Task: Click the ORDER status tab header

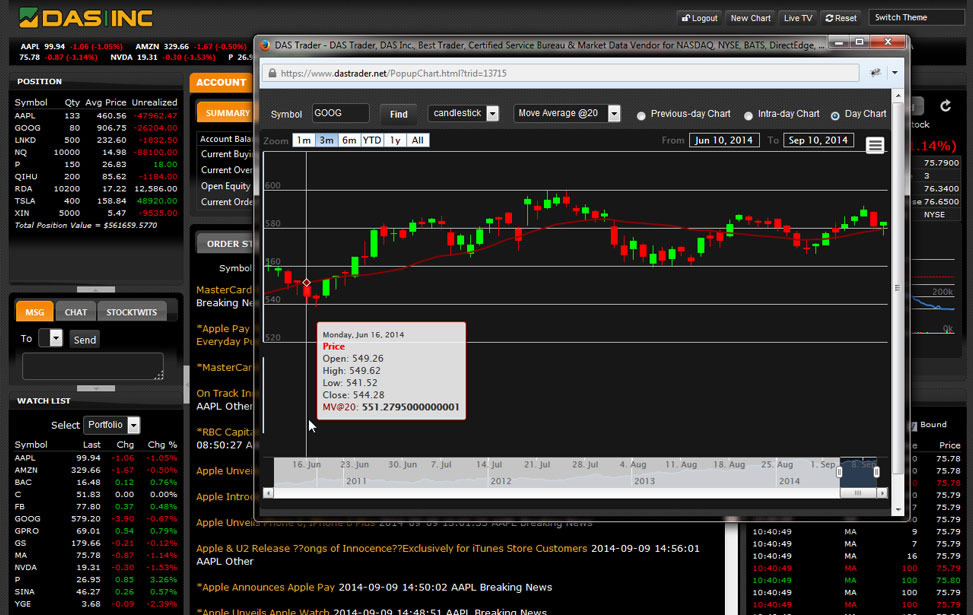Action: pos(227,244)
